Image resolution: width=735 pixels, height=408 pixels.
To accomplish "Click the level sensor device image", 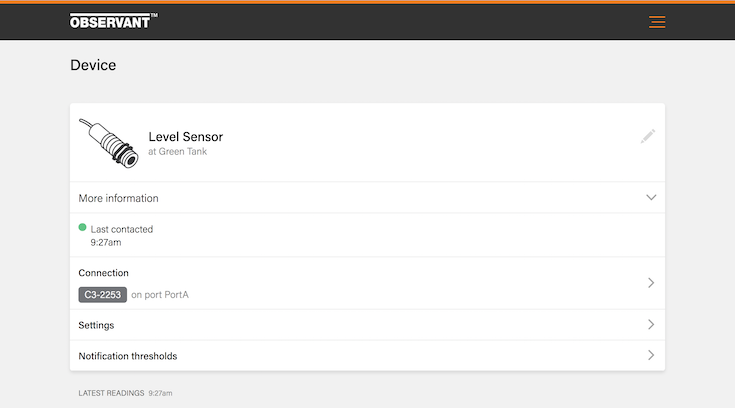I will point(109,143).
